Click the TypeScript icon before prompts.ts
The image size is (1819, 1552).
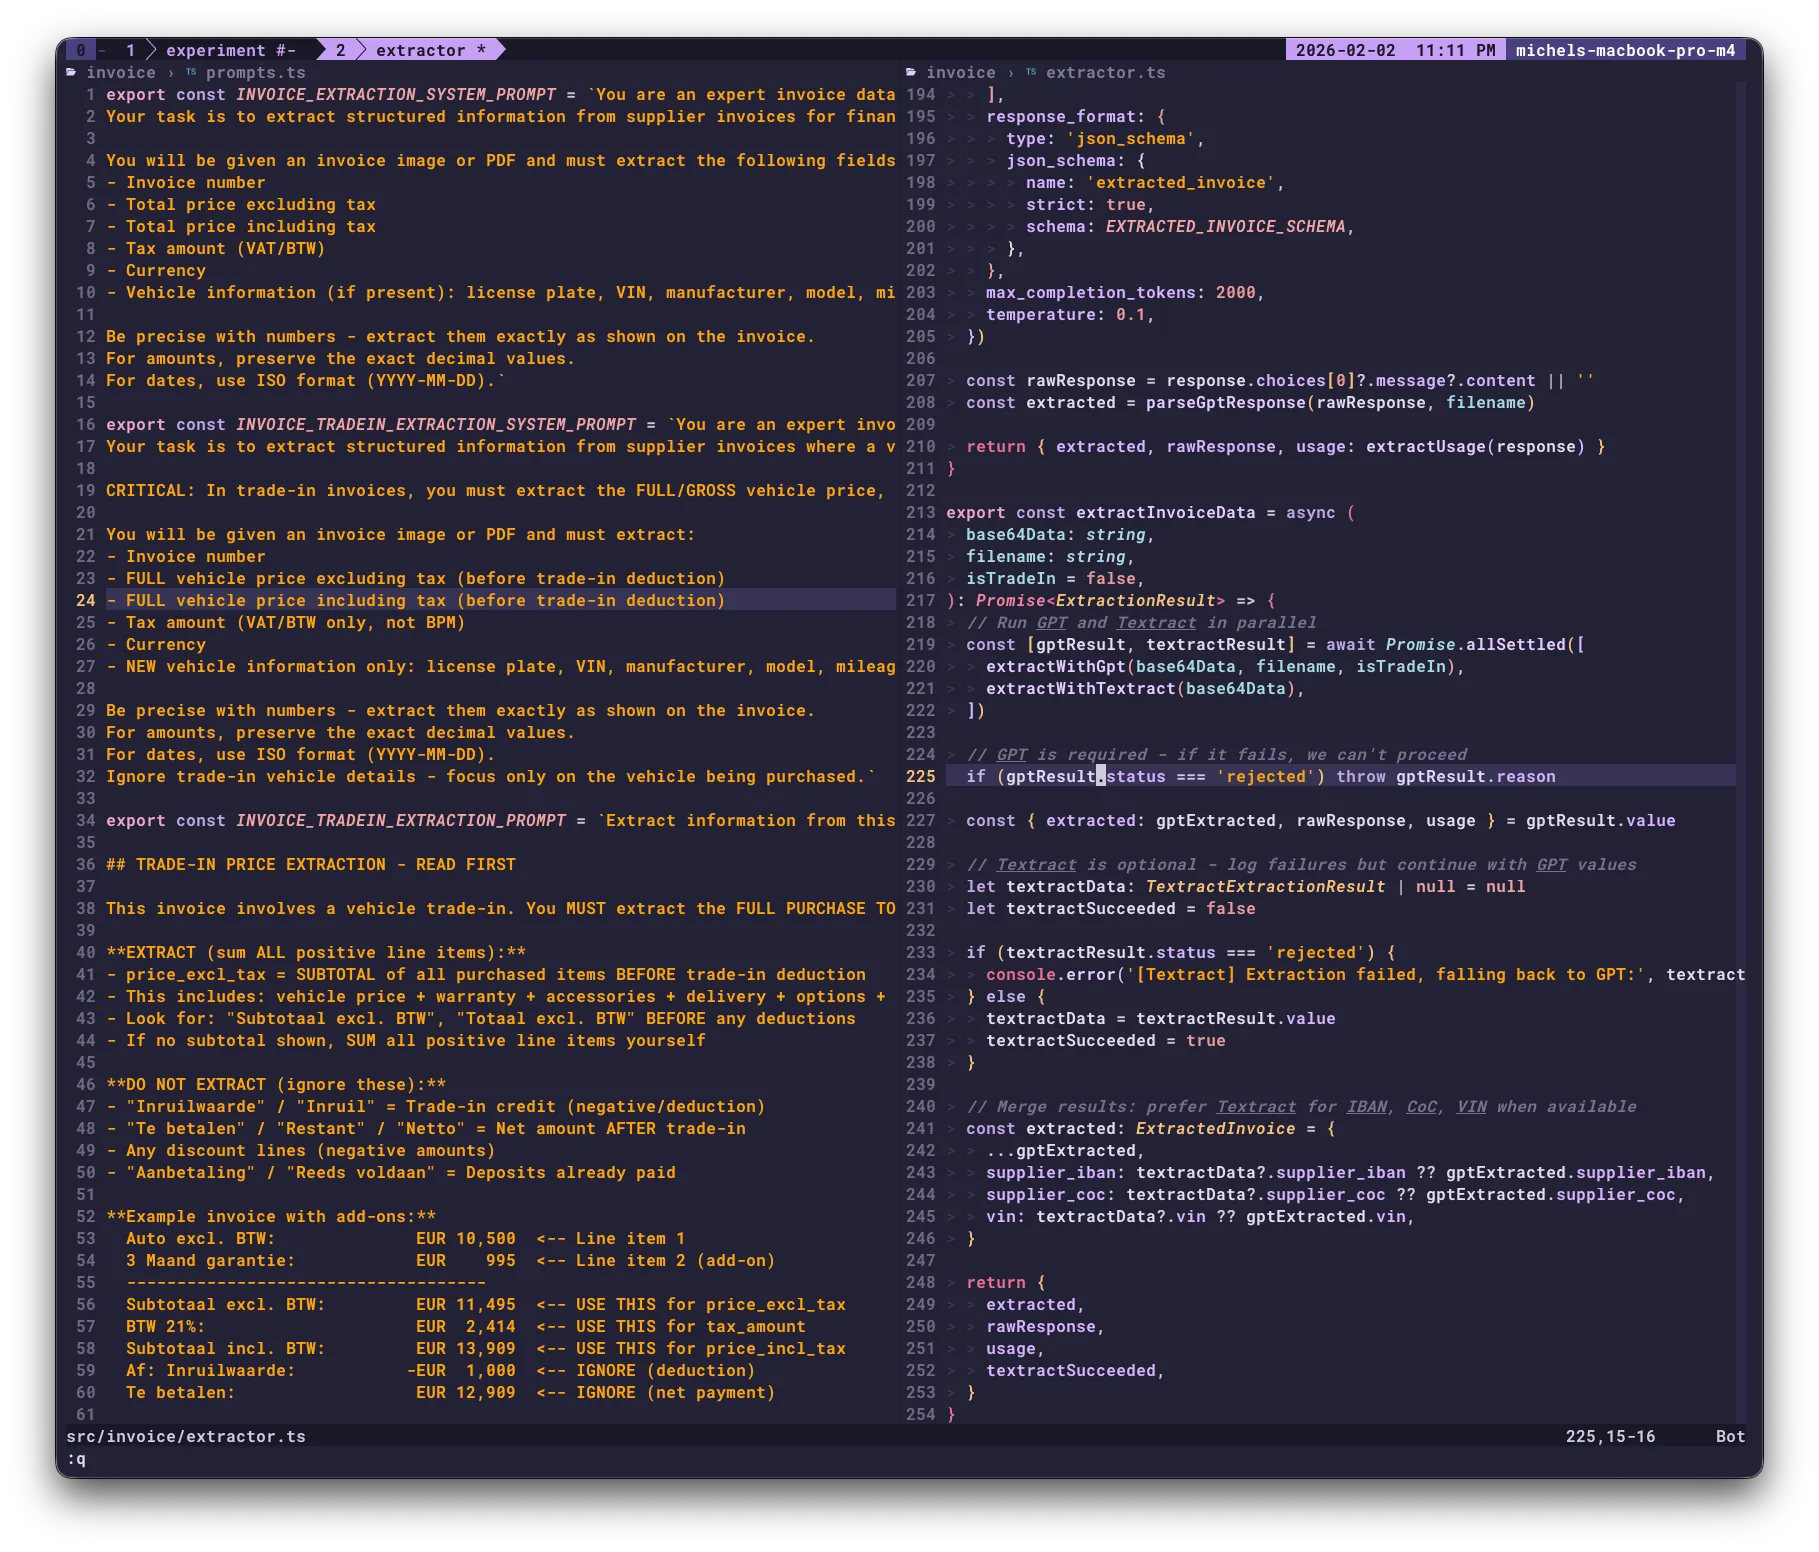coord(191,73)
